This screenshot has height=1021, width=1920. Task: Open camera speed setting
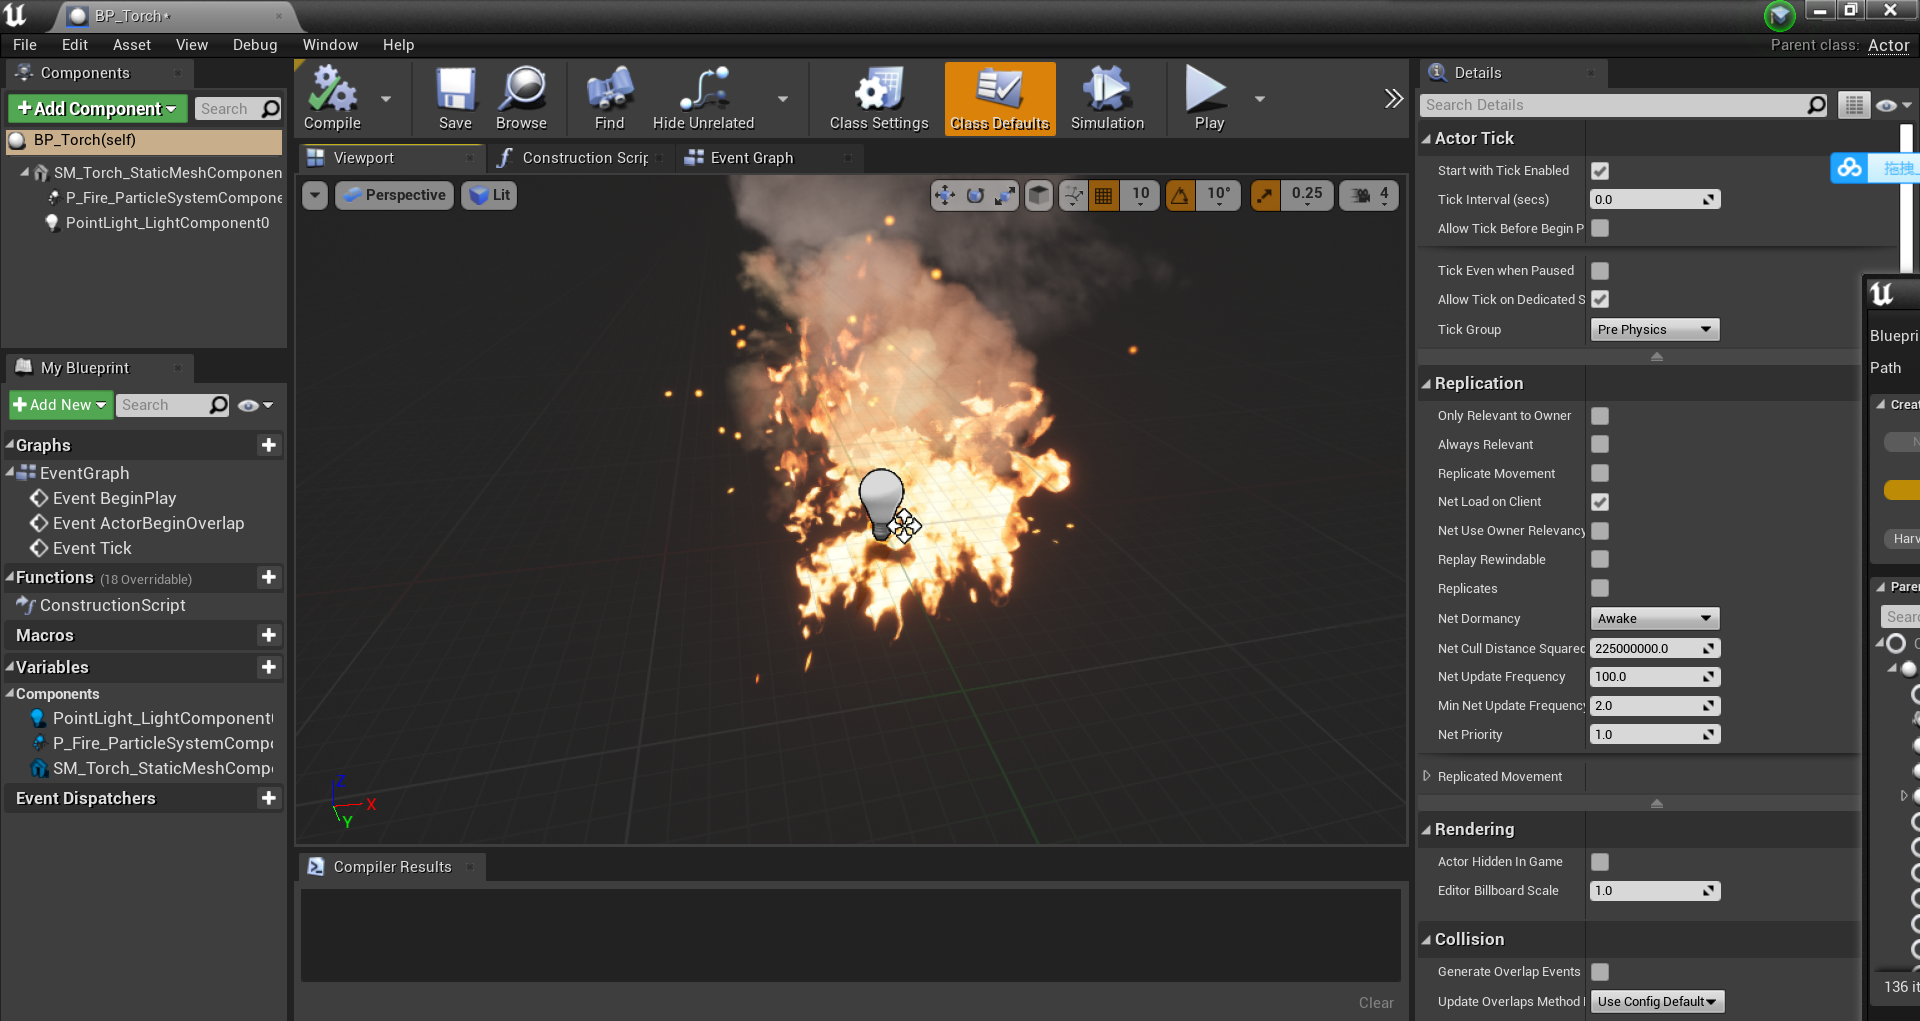tap(1370, 195)
